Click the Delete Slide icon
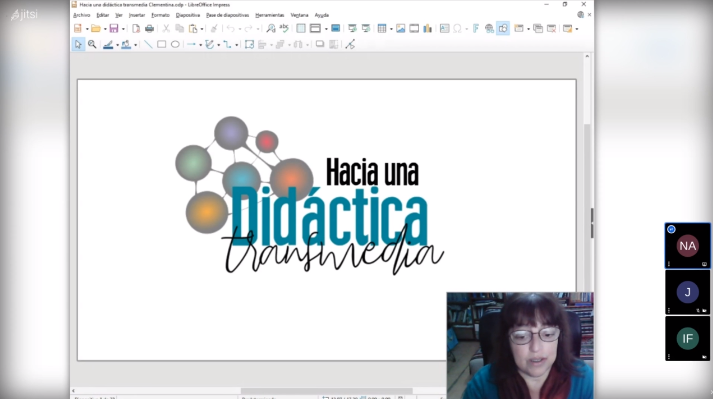The width and height of the screenshot is (713, 399). click(552, 29)
